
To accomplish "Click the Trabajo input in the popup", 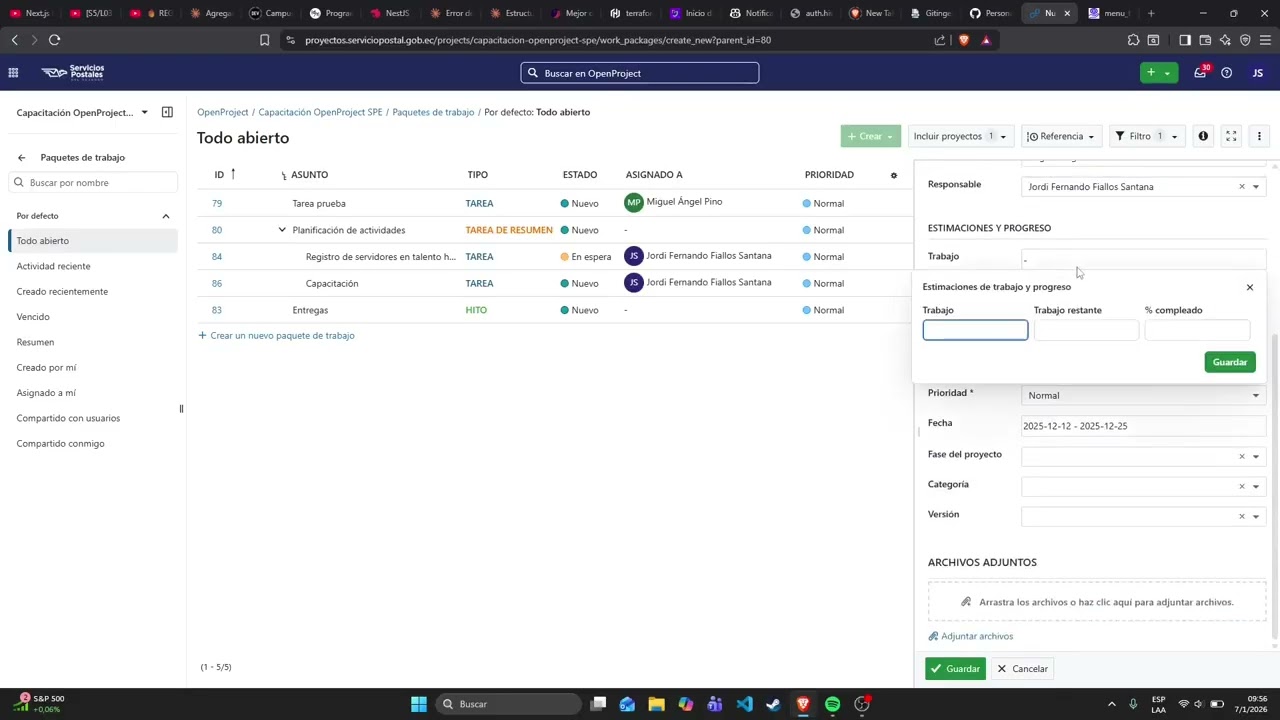I will pyautogui.click(x=975, y=330).
